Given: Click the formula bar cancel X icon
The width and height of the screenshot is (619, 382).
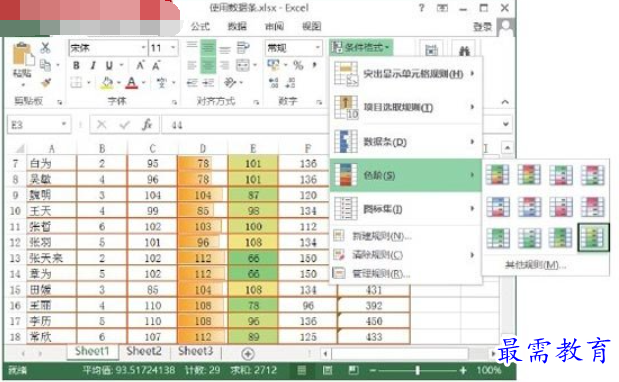Looking at the screenshot, I should 101,125.
